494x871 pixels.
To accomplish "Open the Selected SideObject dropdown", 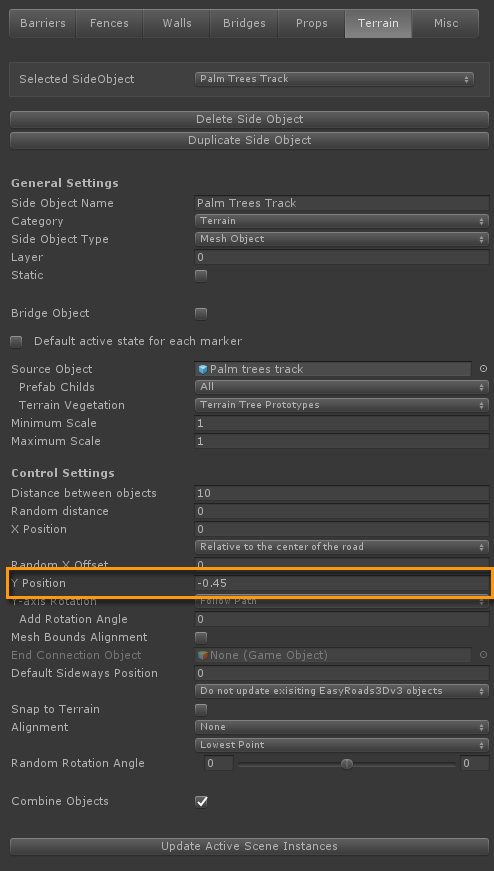I will 335,79.
